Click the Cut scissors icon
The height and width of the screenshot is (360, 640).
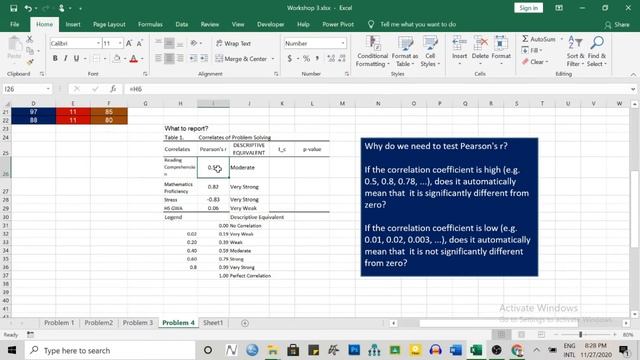pyautogui.click(x=29, y=40)
